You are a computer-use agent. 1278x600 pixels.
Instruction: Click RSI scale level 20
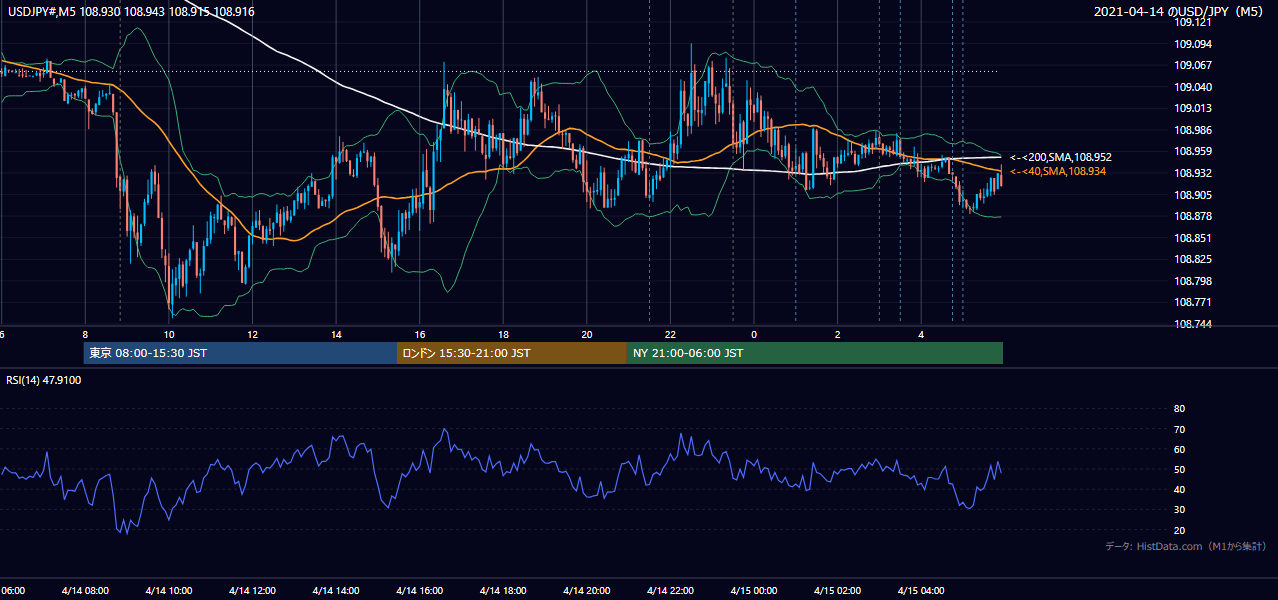pos(1179,530)
